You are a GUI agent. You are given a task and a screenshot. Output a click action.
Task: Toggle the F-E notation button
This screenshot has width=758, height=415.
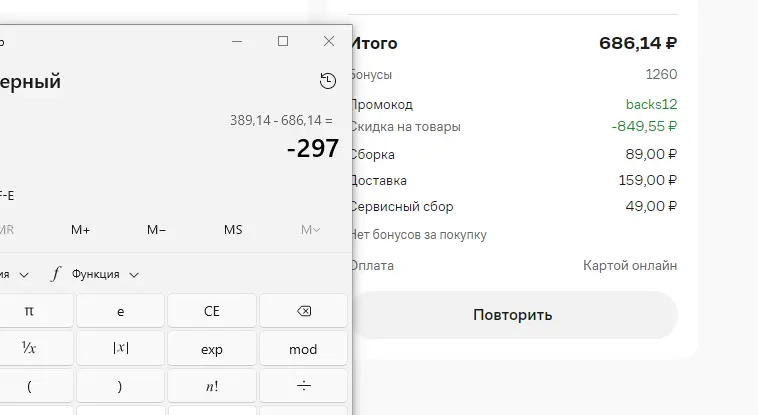(x=7, y=196)
